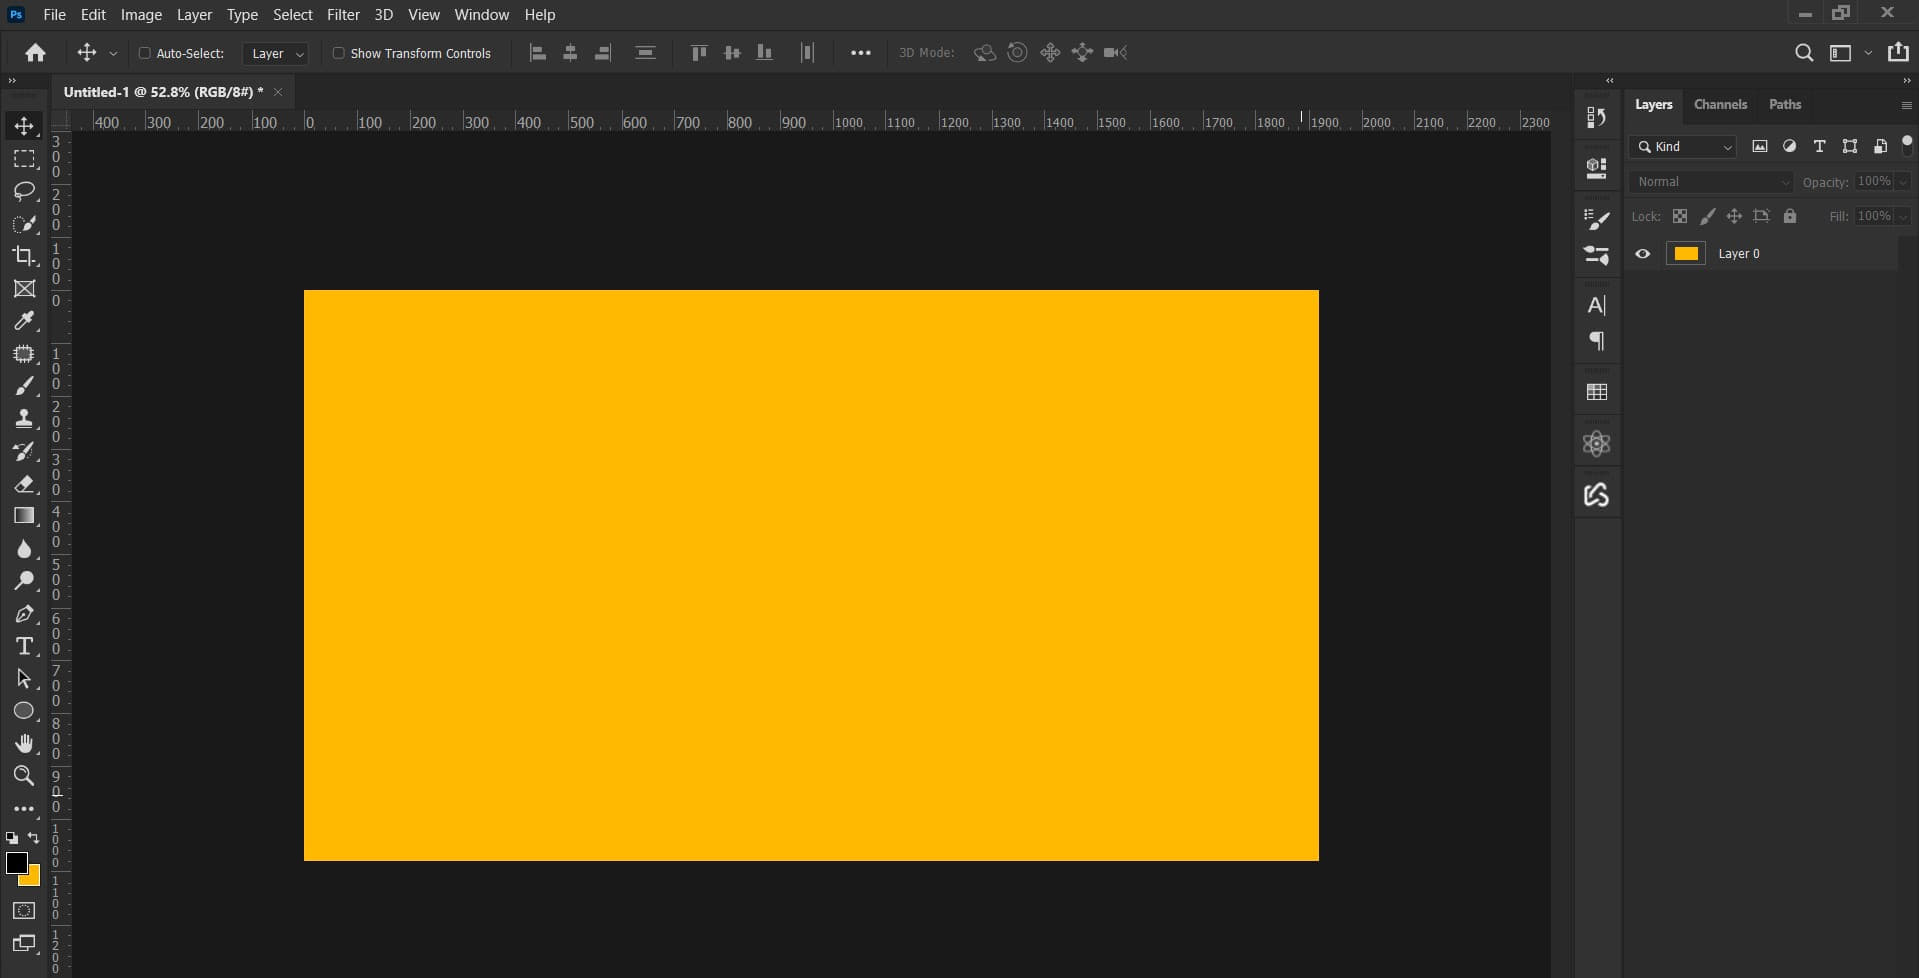
Task: Open more align options (three dots)
Action: click(861, 53)
